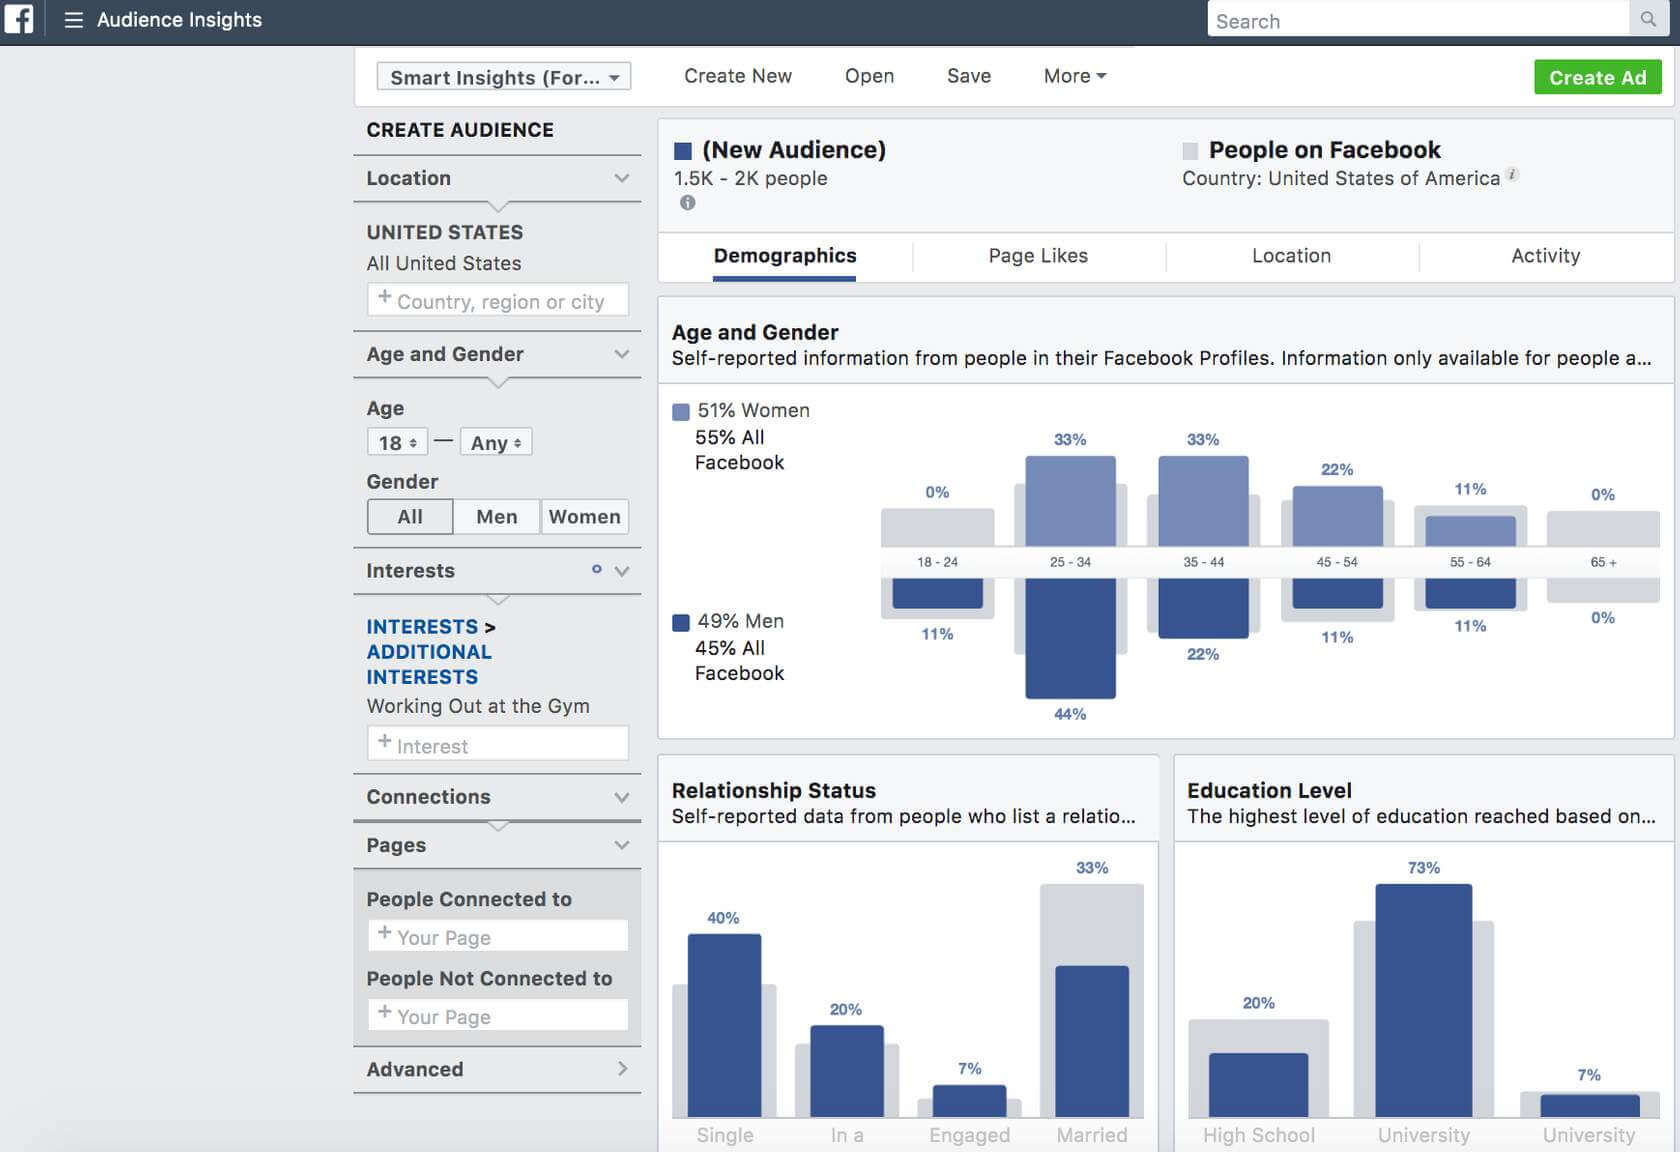Collapse the Pages section chevron
The width and height of the screenshot is (1680, 1152).
[x=622, y=845]
